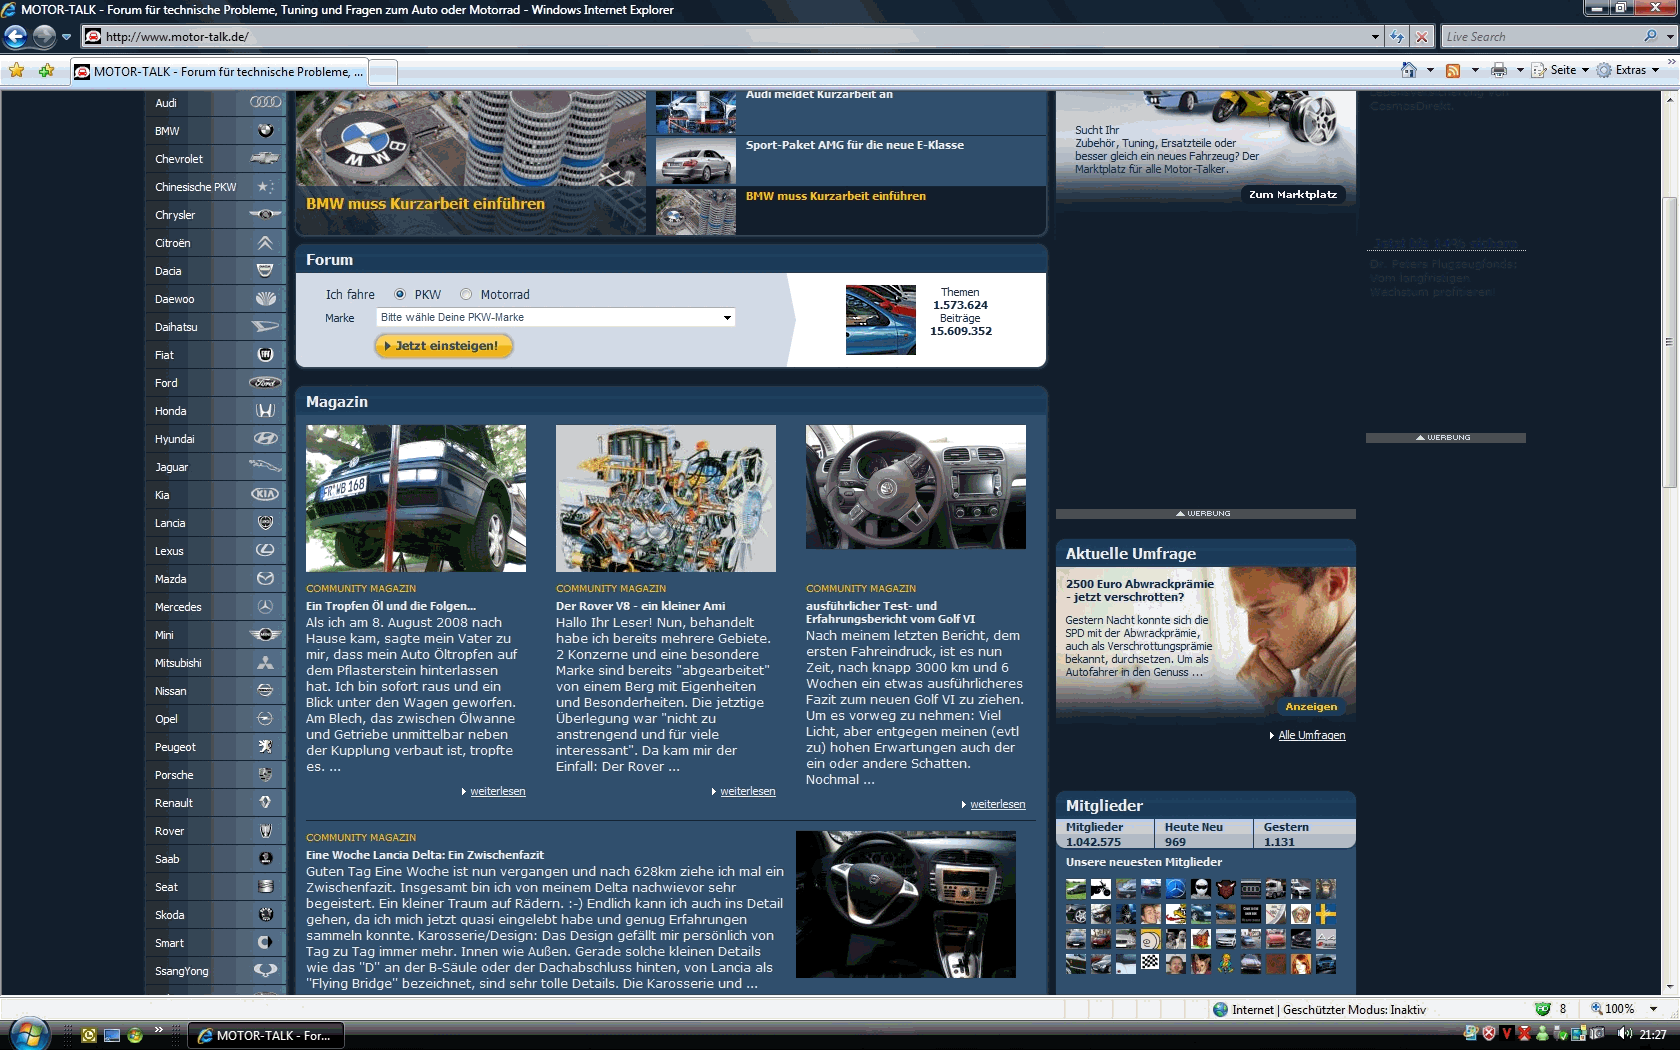This screenshot has height=1050, width=1680.
Task: Open the Extras menu dropdown
Action: point(1628,70)
